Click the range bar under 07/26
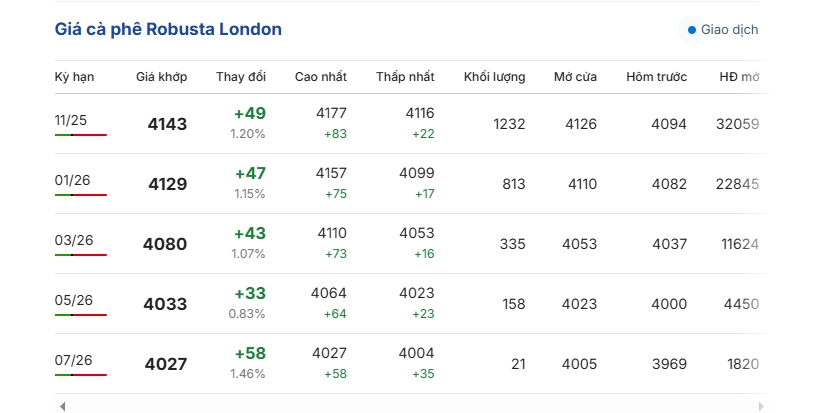Viewport: 815px width, 413px height. 81,375
